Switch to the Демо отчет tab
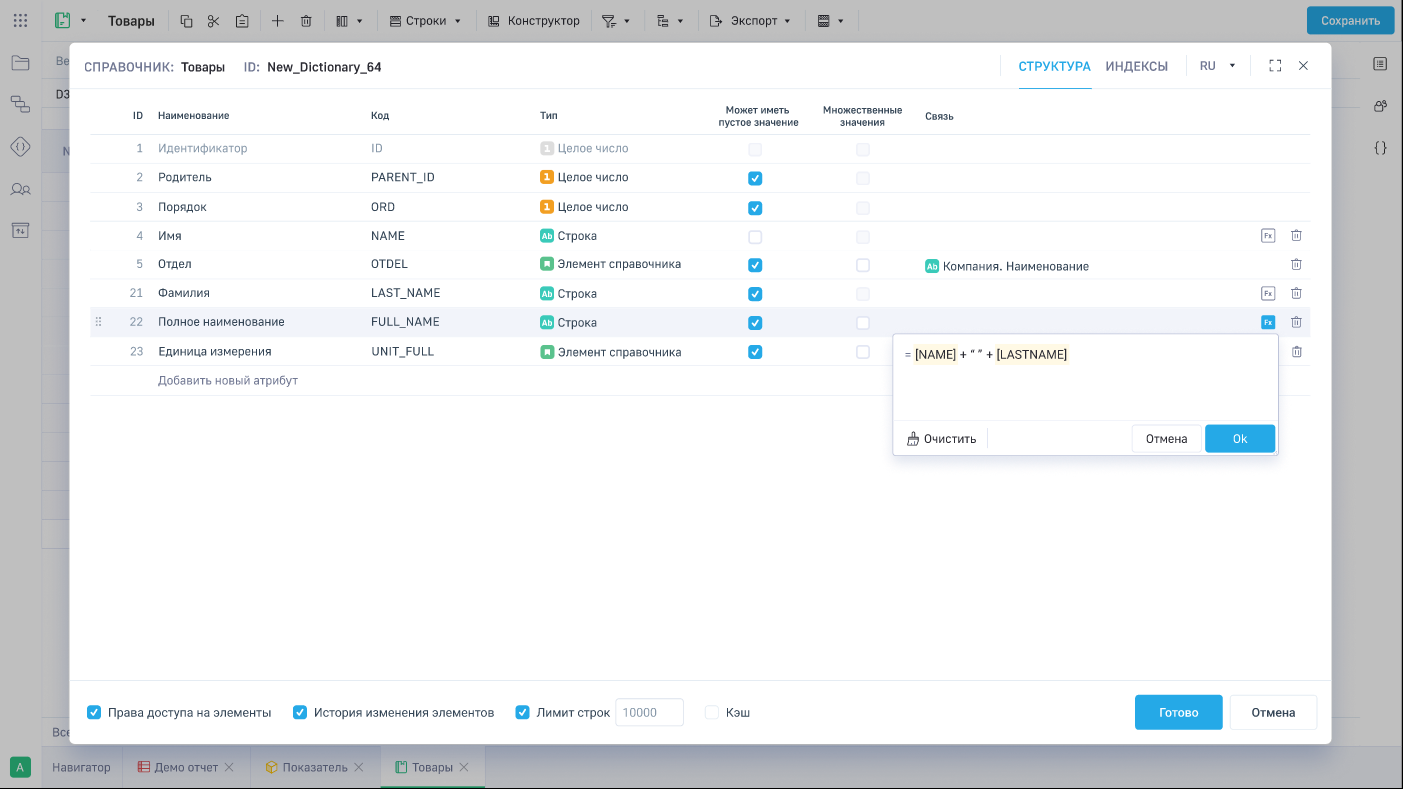The width and height of the screenshot is (1403, 789). point(185,767)
